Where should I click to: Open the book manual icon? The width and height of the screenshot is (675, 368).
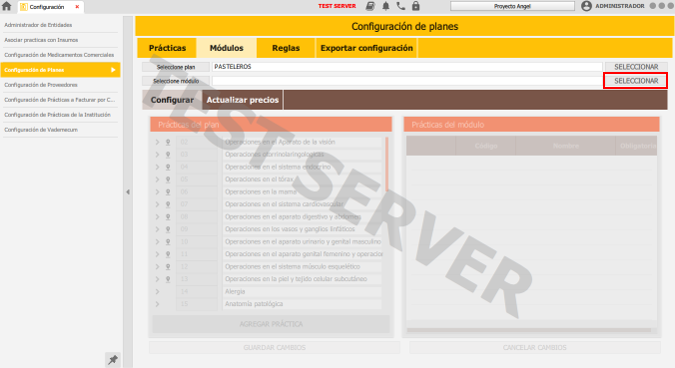click(370, 6)
